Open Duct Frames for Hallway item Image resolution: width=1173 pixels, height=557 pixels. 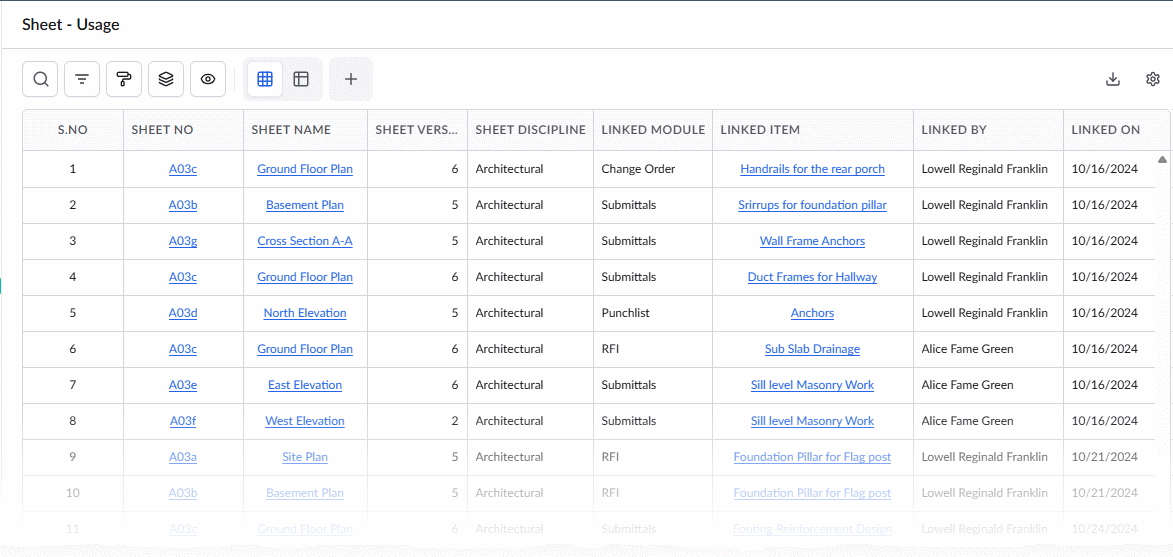tap(812, 277)
